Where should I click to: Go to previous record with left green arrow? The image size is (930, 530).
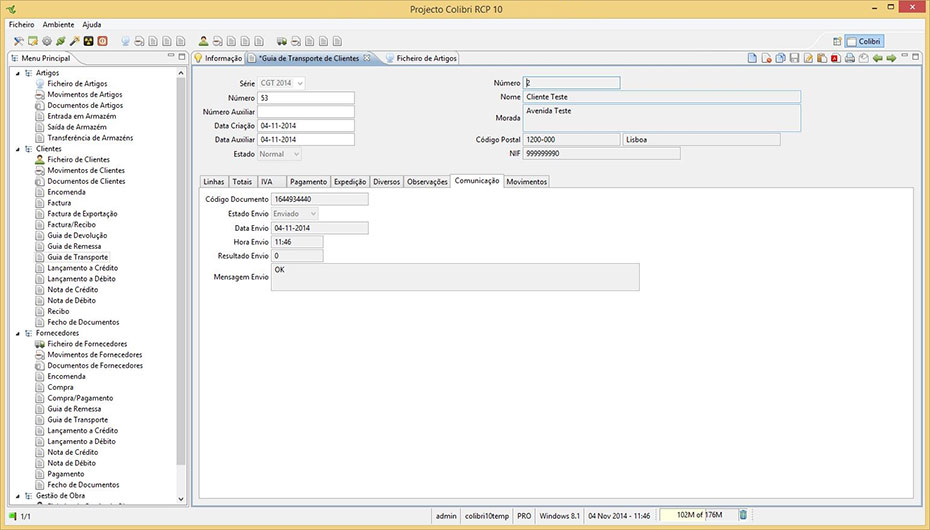[877, 59]
